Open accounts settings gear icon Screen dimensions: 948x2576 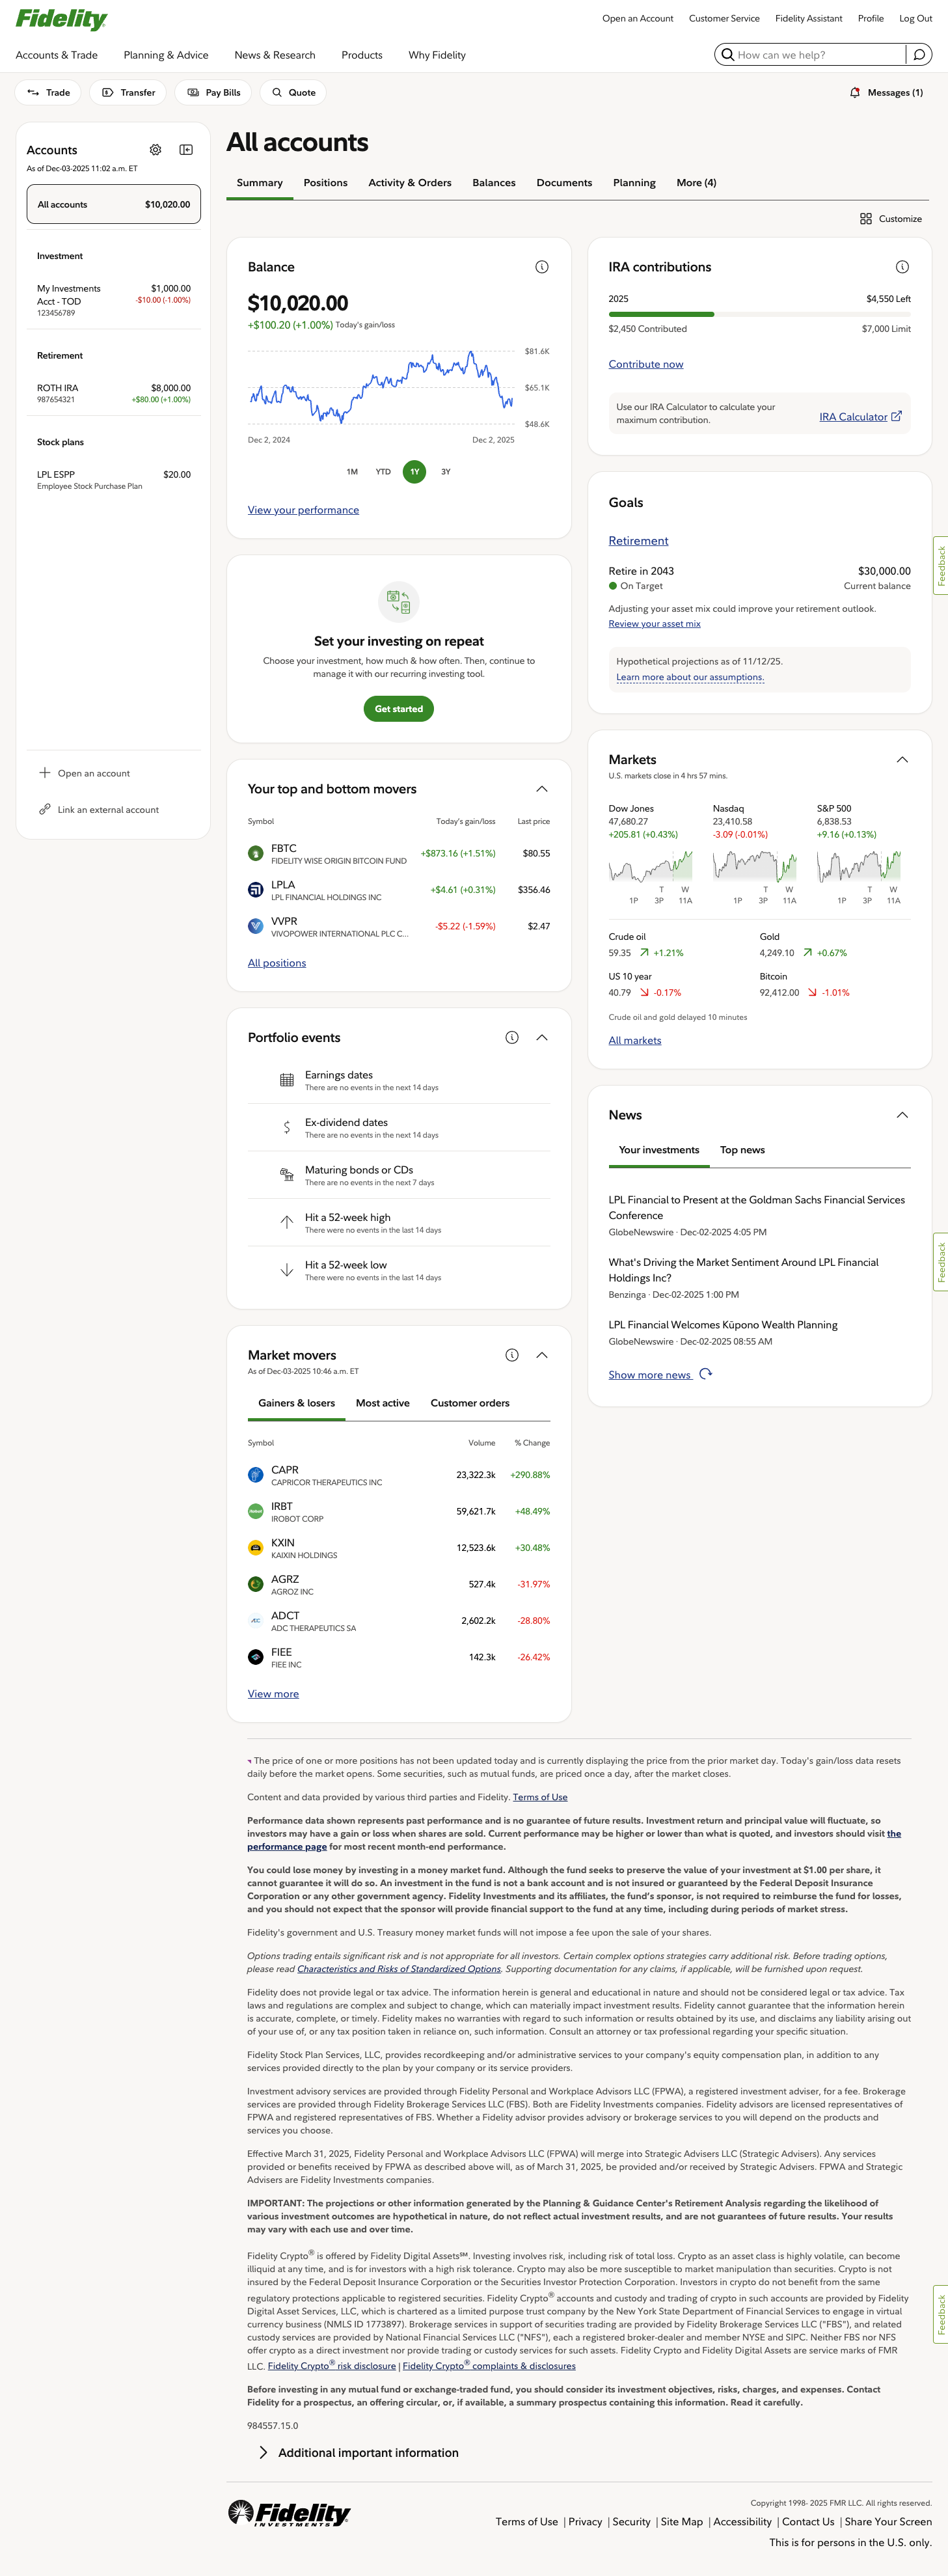(x=155, y=150)
